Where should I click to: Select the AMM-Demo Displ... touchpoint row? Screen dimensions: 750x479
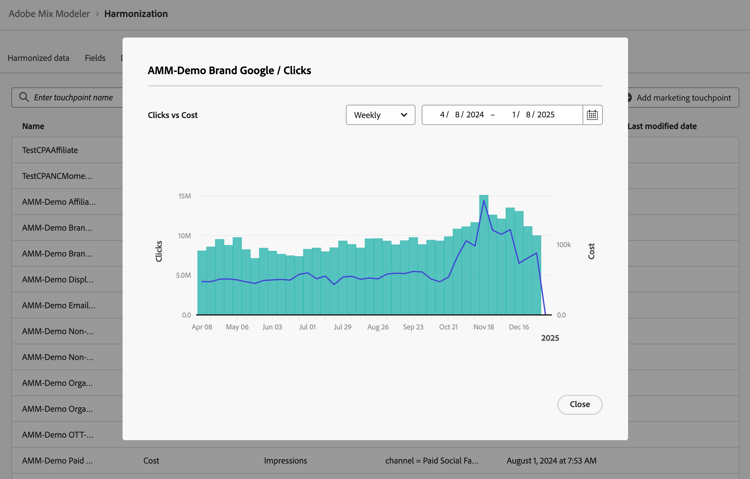pos(58,279)
